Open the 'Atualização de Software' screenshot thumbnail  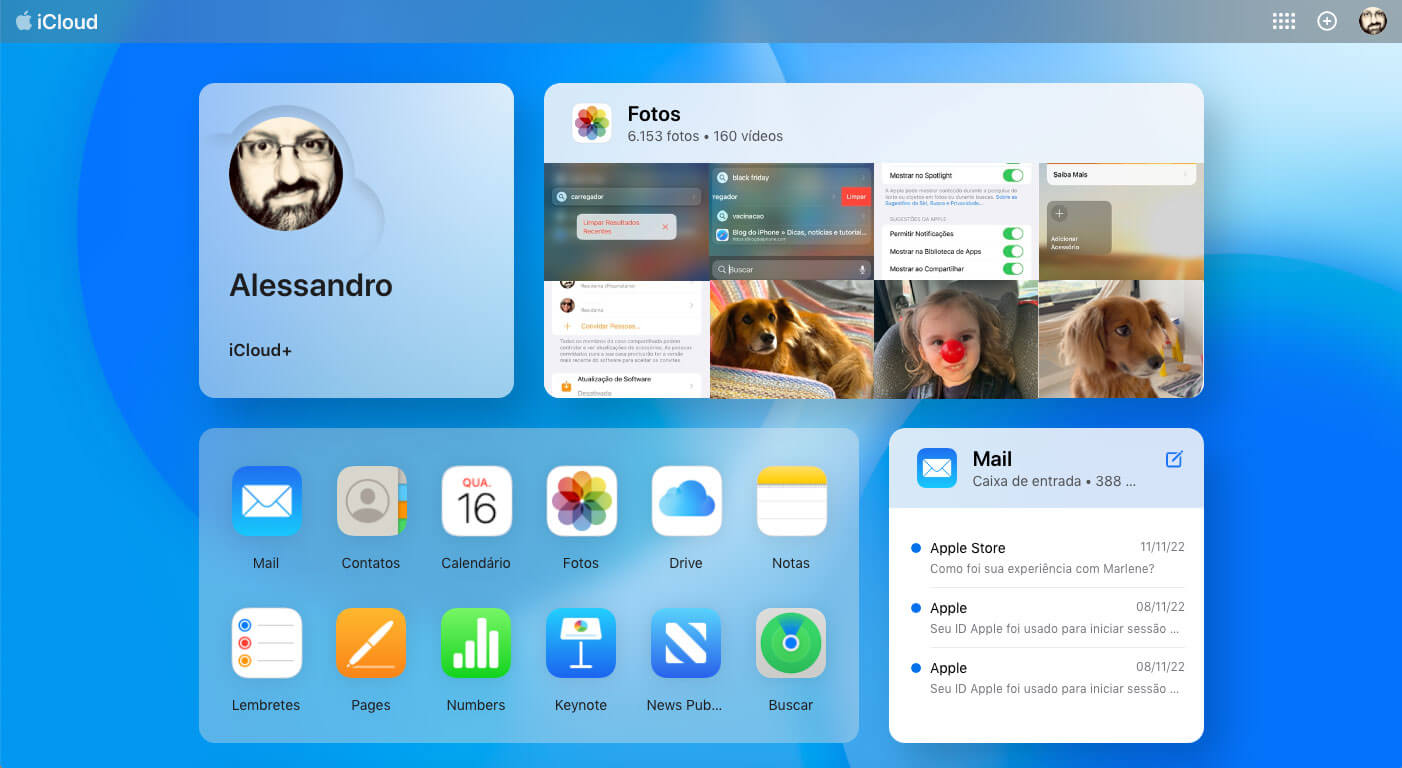626,339
